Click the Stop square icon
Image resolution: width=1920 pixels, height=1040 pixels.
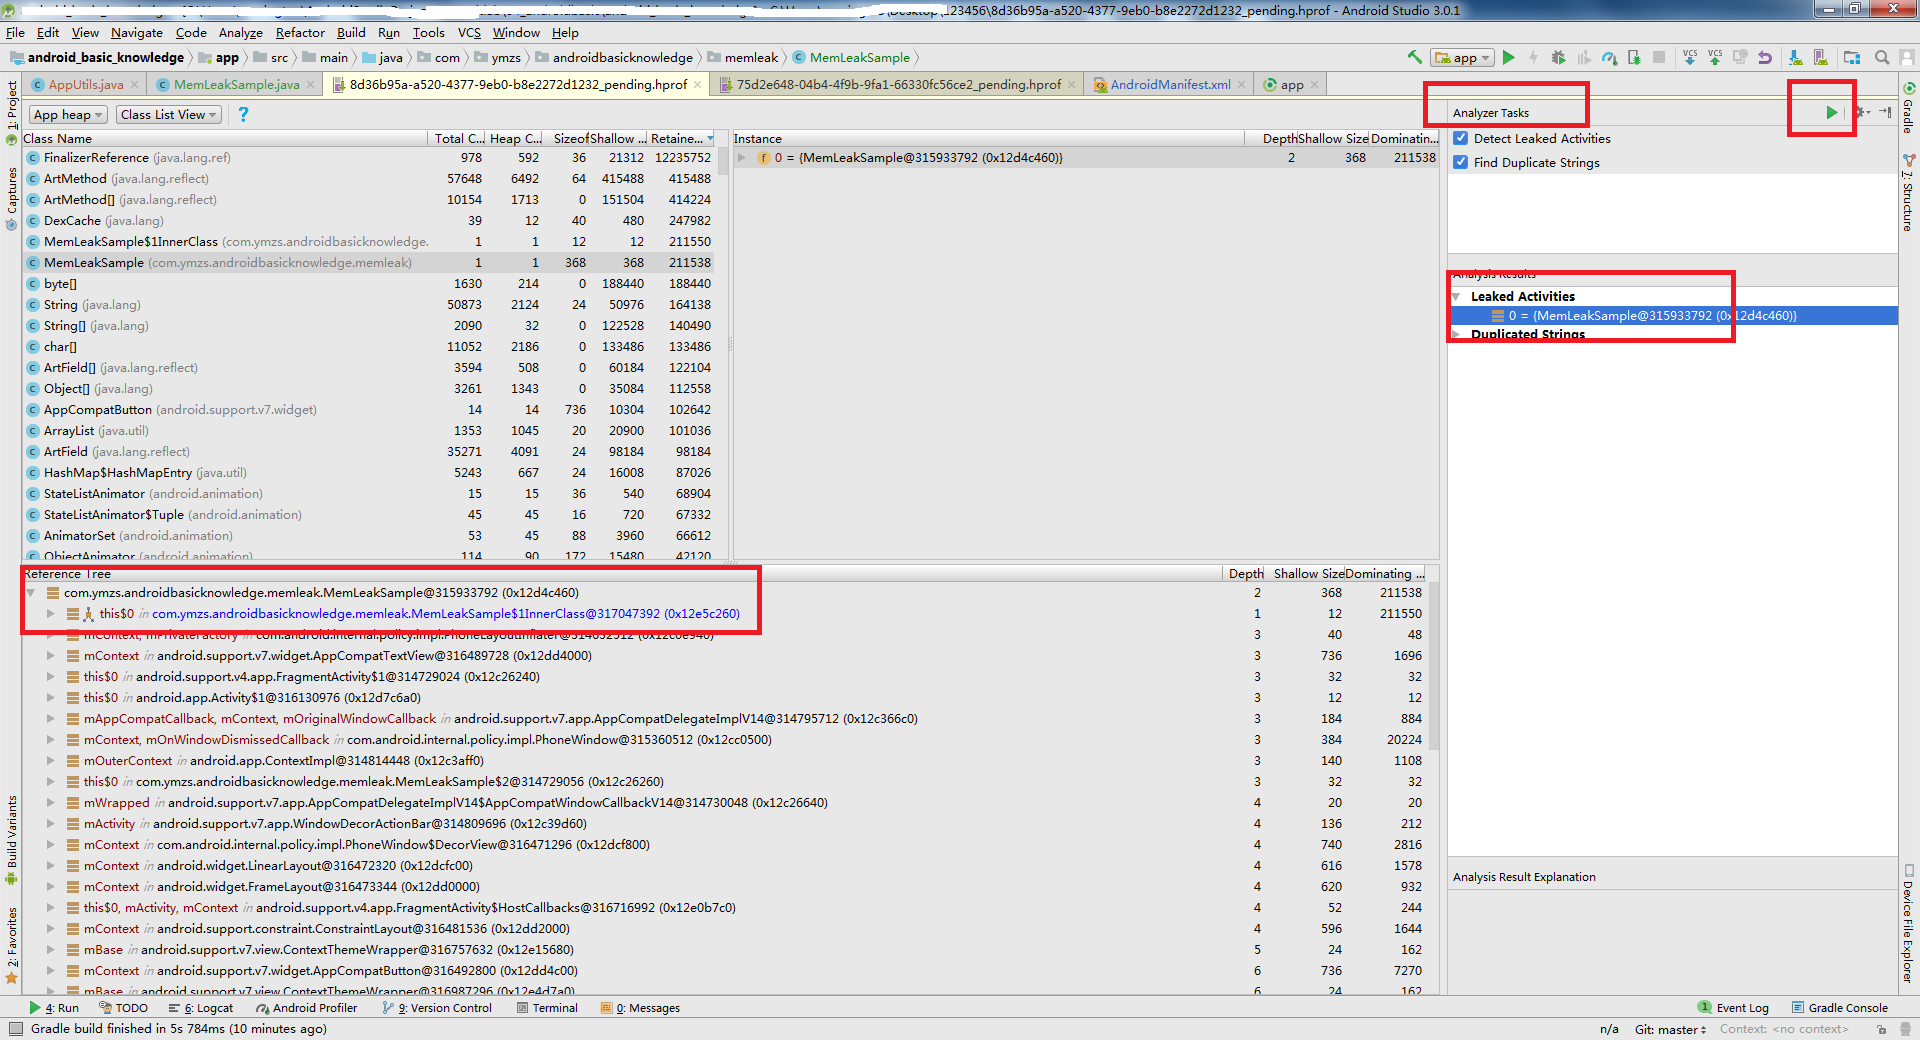click(1659, 57)
